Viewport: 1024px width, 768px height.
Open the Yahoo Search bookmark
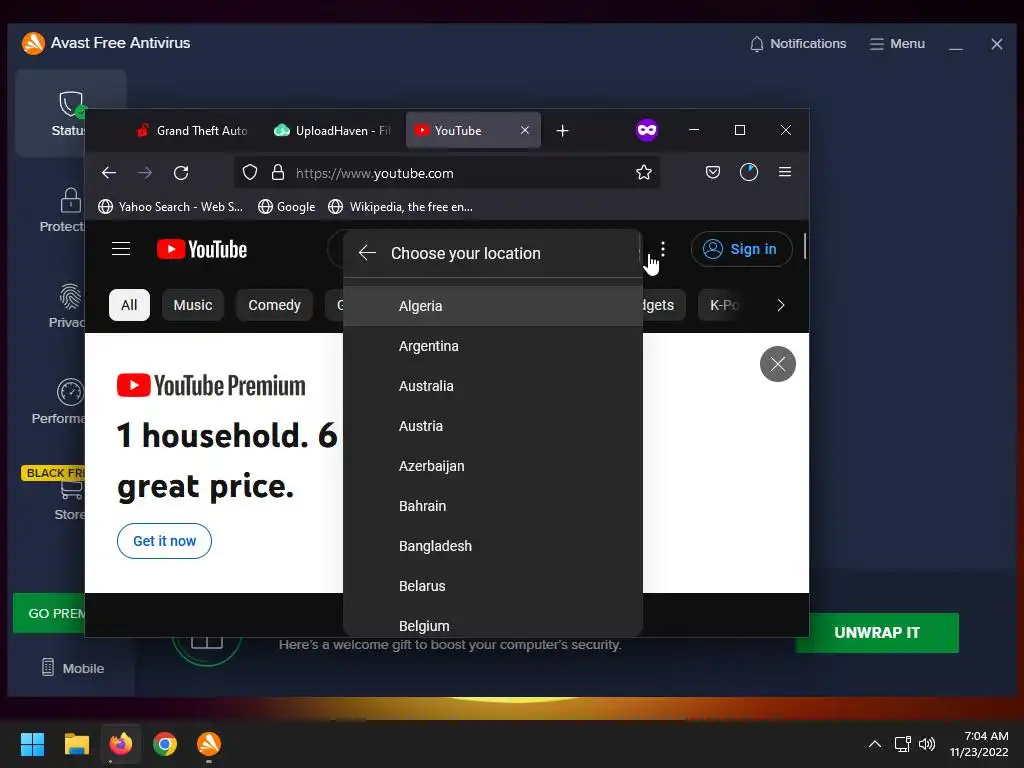tap(170, 206)
